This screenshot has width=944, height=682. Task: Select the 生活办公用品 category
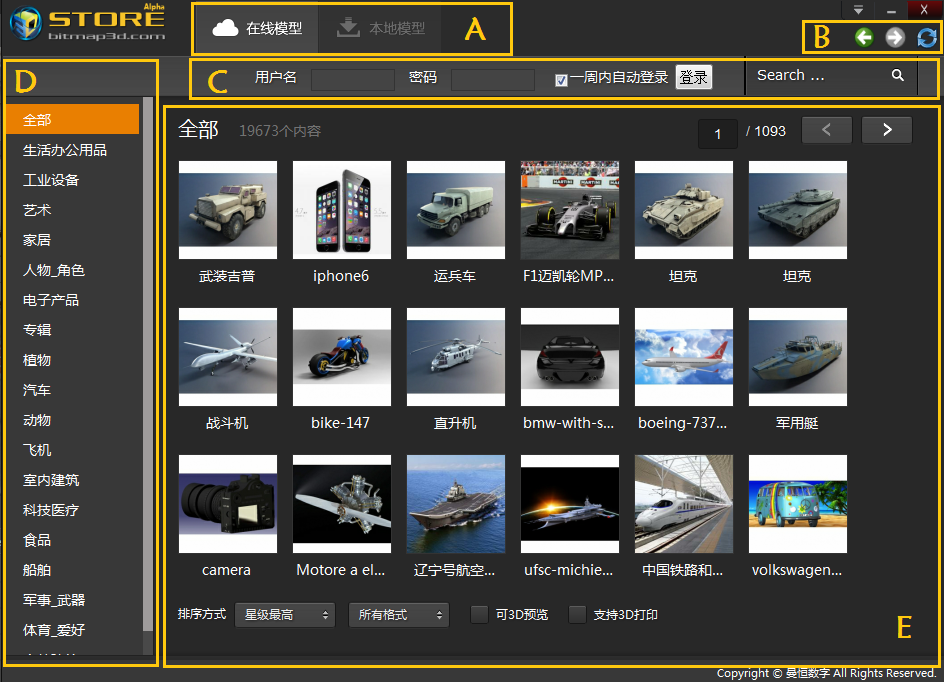[72, 150]
